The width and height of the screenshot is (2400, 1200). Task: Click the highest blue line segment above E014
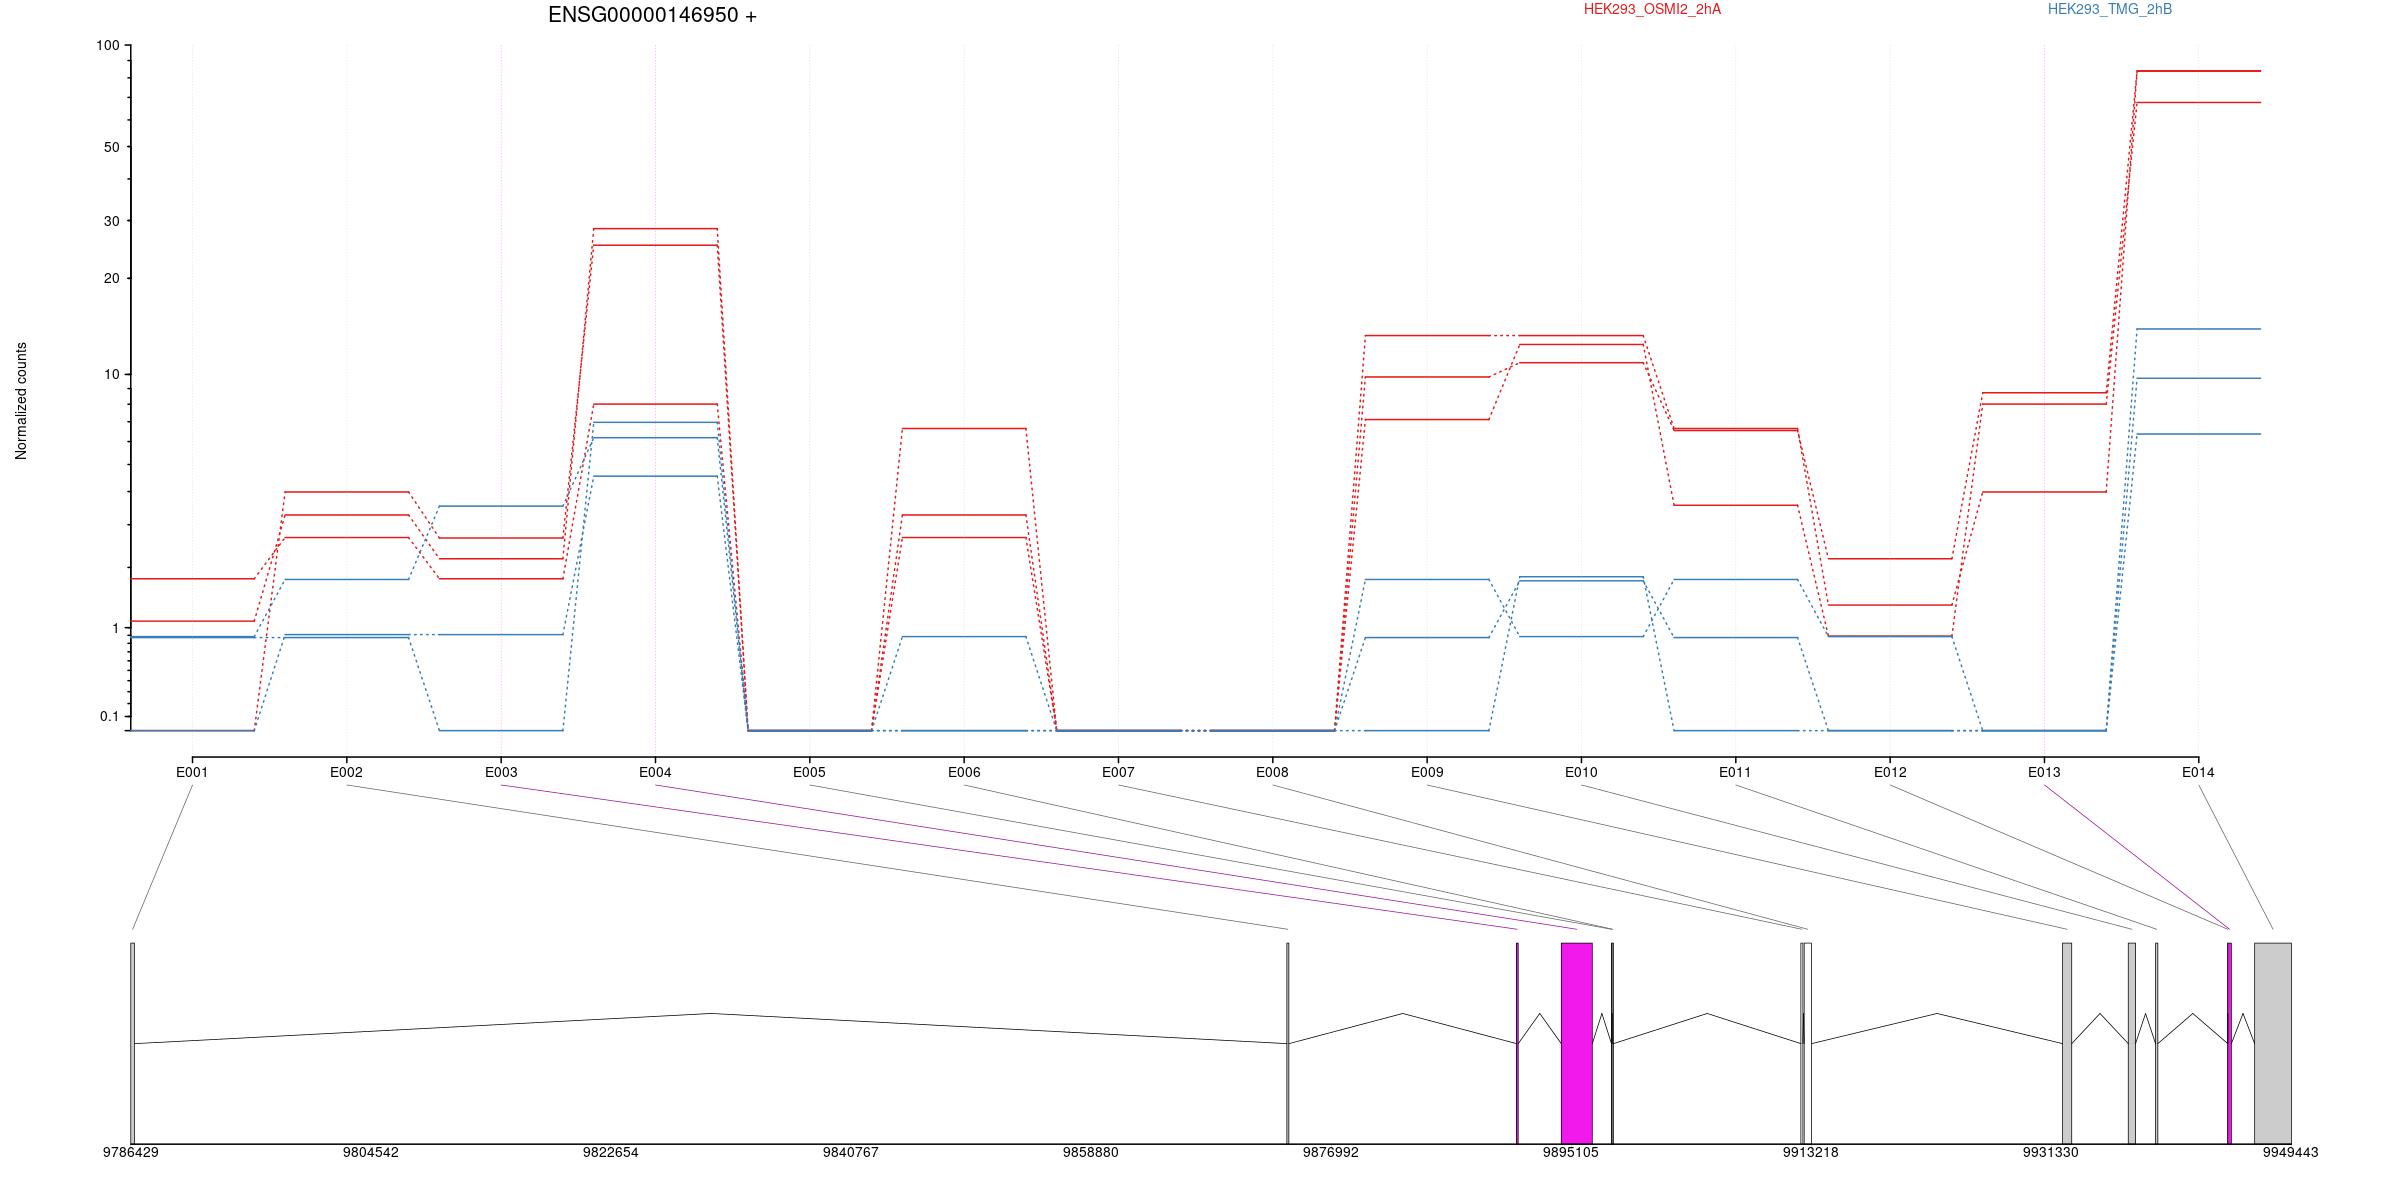[x=2198, y=329]
